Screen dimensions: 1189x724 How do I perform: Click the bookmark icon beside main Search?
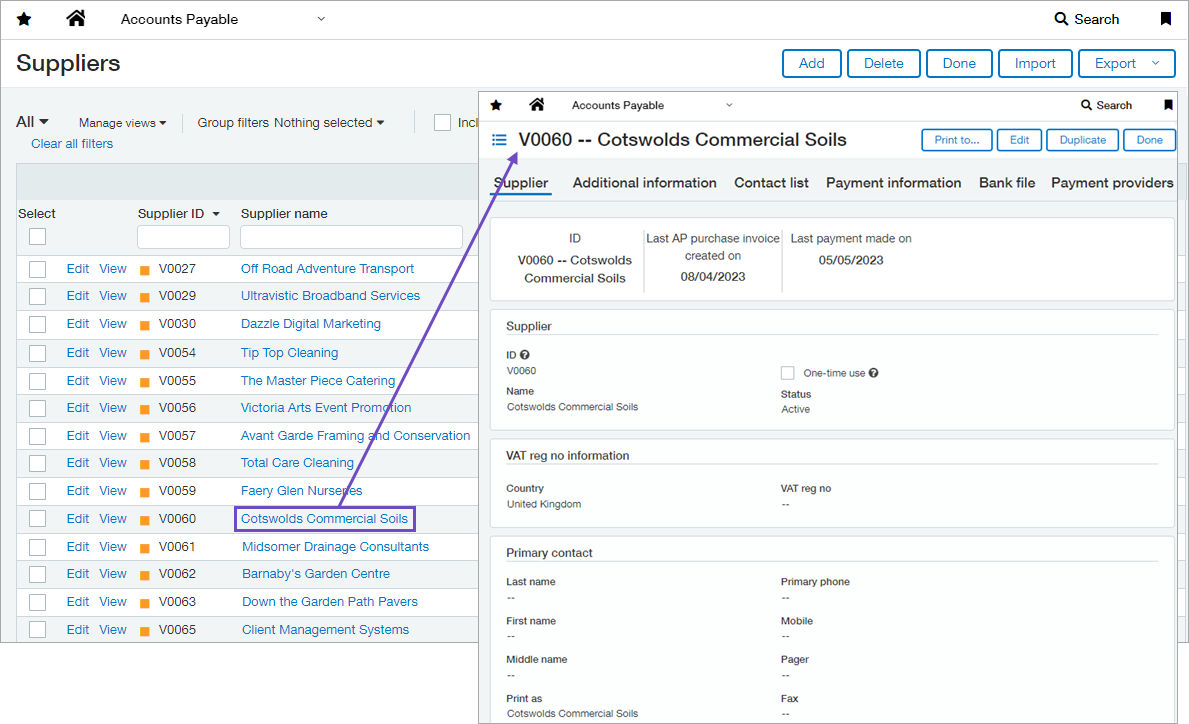coord(1165,19)
